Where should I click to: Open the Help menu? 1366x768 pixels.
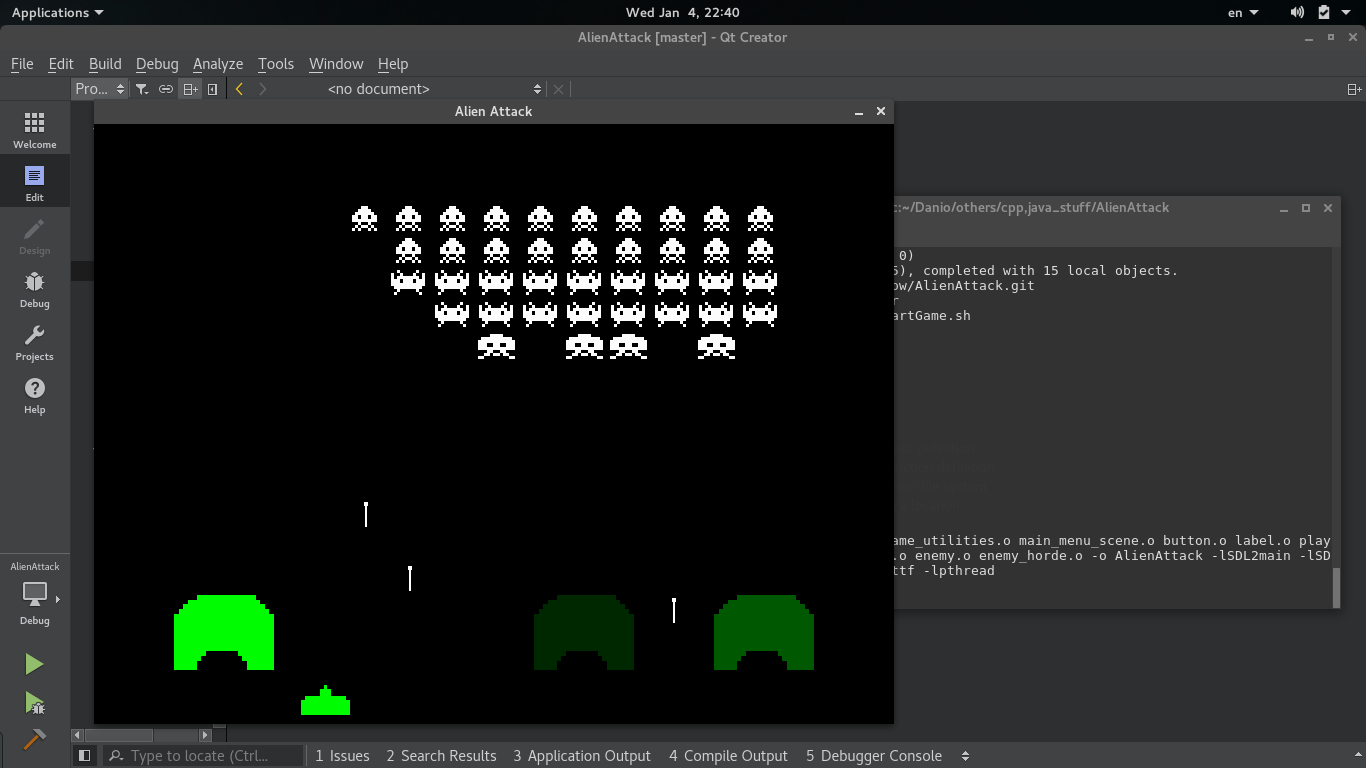(393, 63)
